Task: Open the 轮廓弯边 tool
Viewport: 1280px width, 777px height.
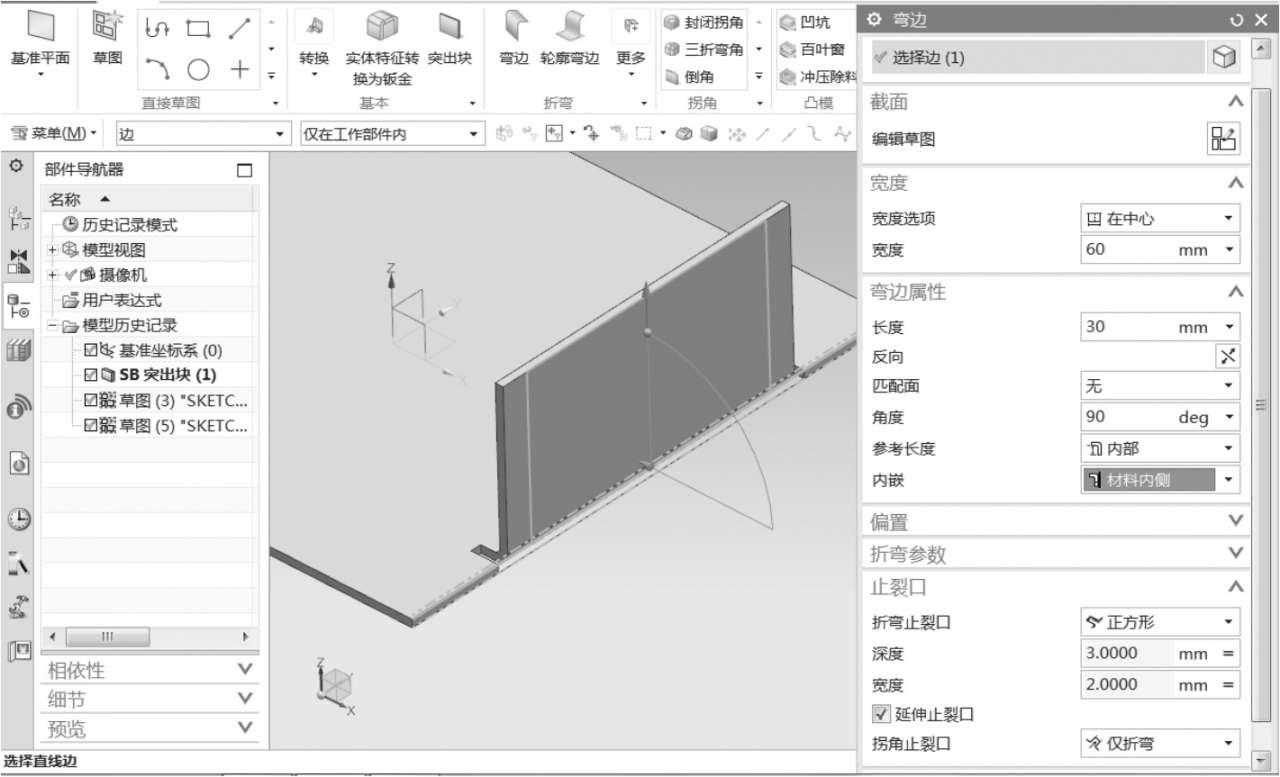Action: 570,40
